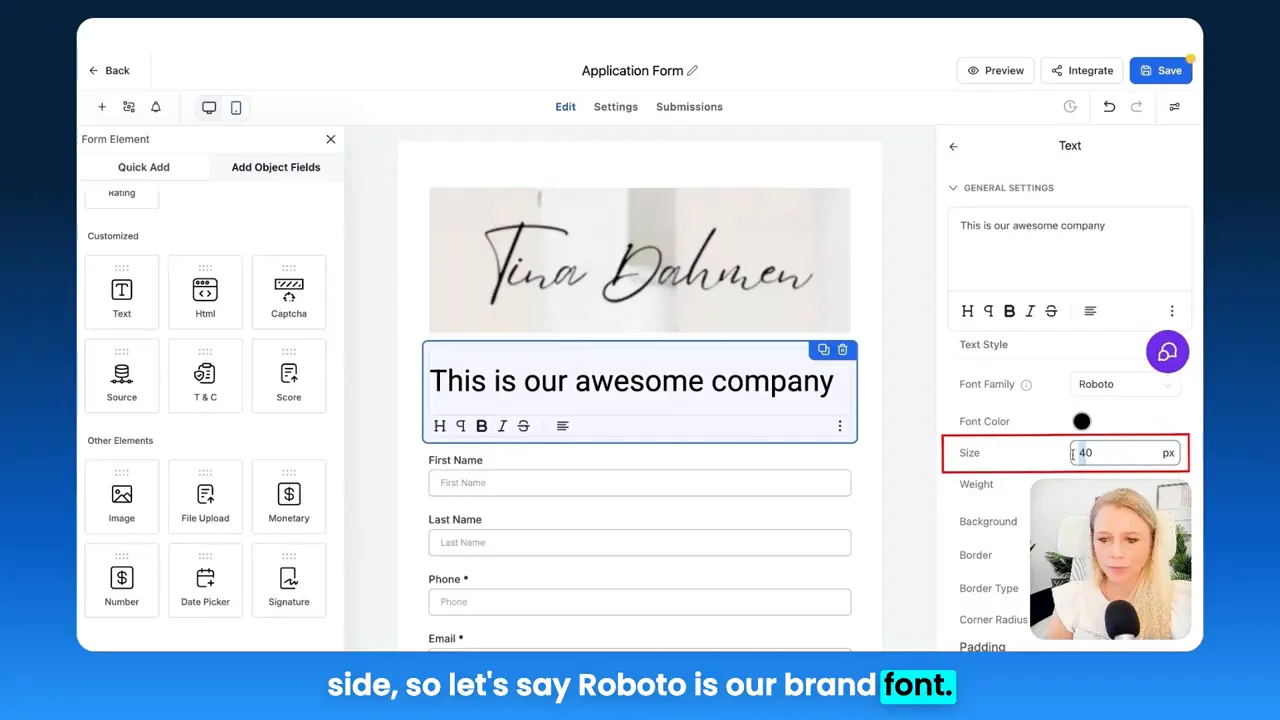Pick the Font Color swatch

coord(1081,421)
